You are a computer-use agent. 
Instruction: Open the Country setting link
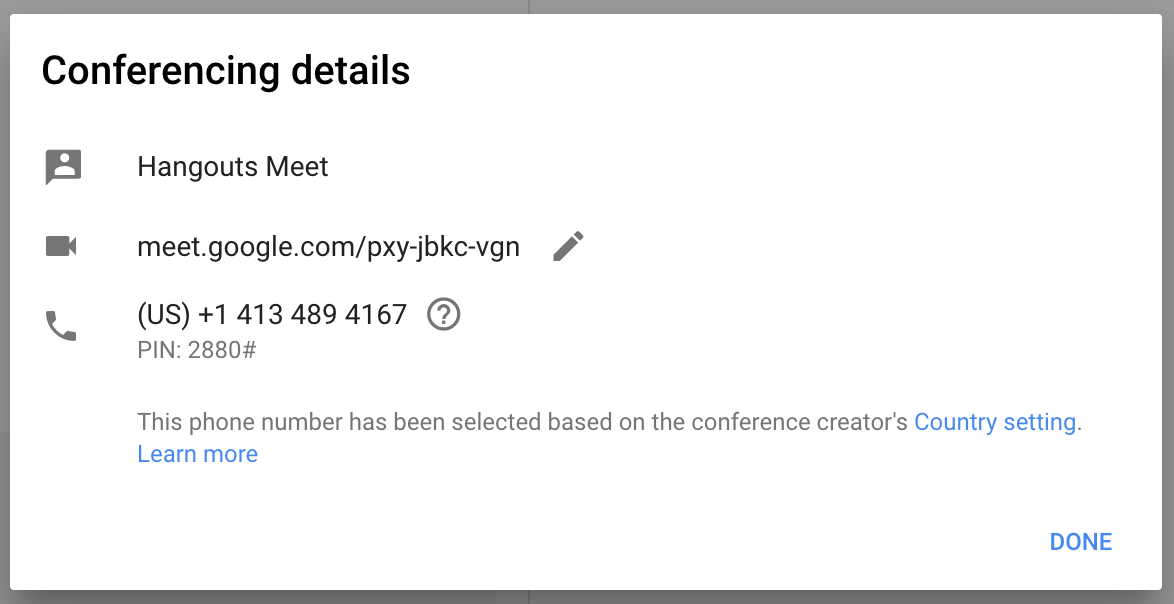coord(995,422)
